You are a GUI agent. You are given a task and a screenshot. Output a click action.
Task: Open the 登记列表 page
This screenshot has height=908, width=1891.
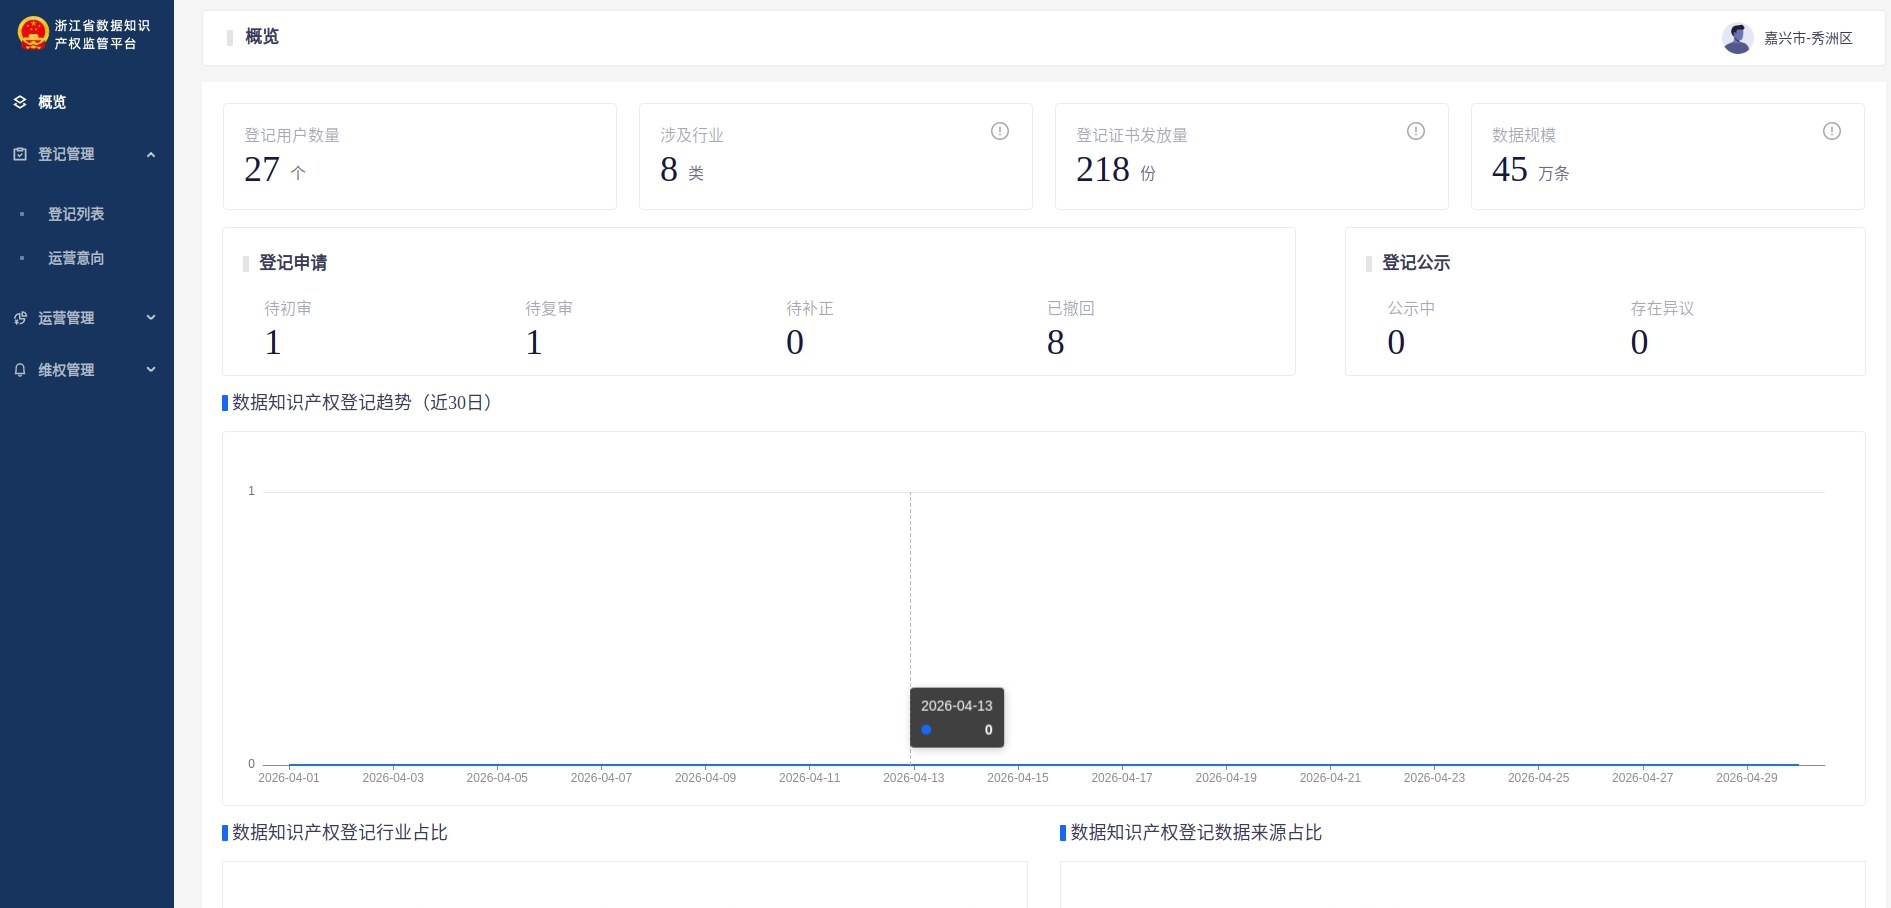[75, 214]
